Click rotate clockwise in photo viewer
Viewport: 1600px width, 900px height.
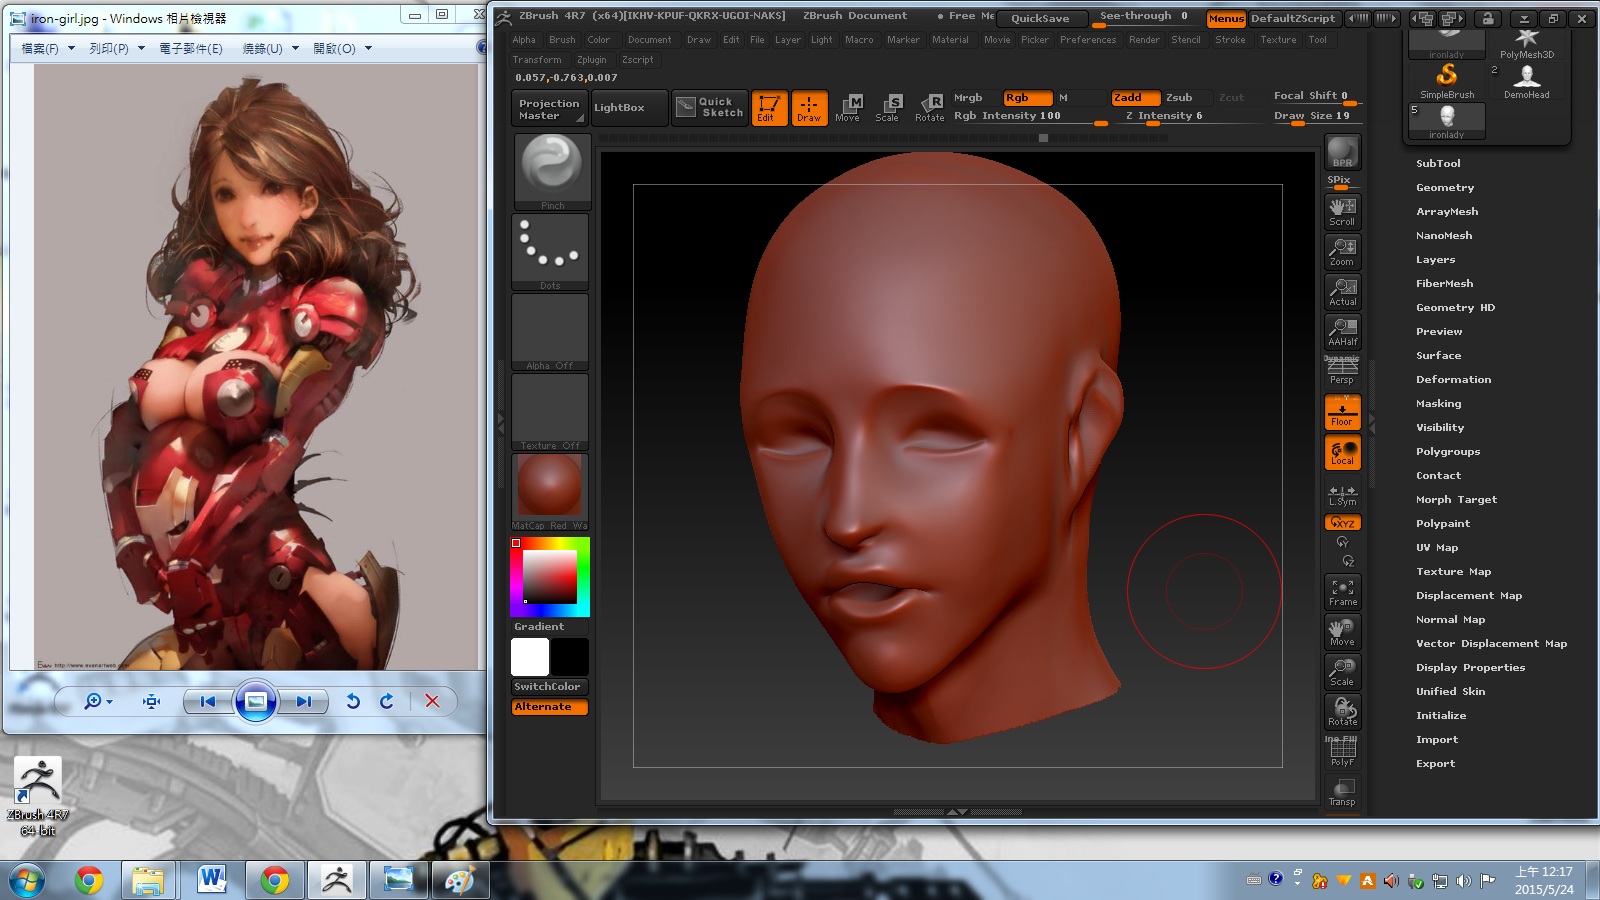(x=387, y=701)
